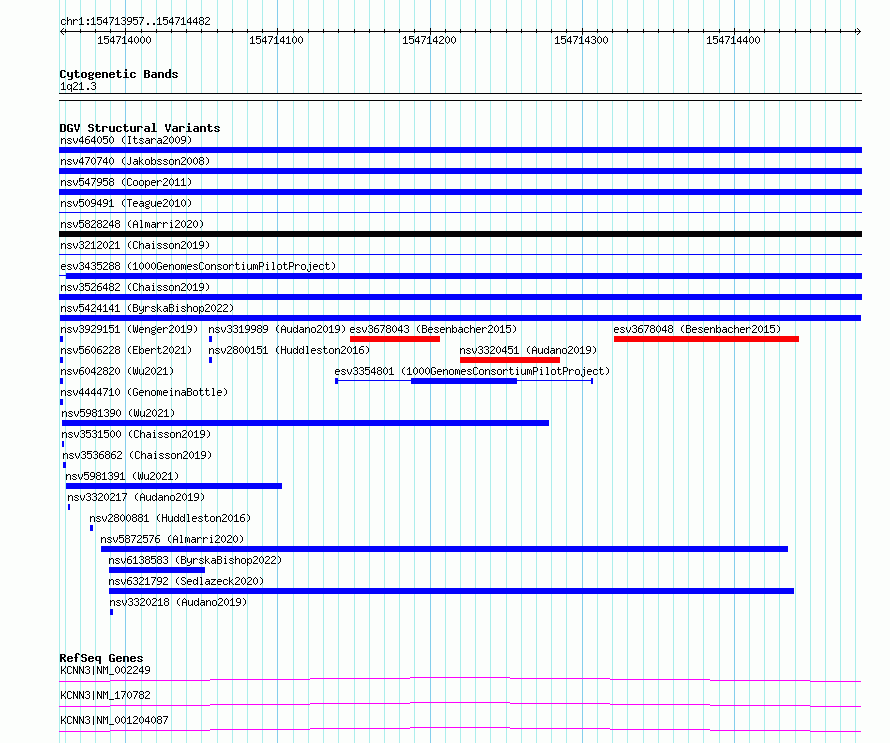The image size is (890, 743).
Task: Click the KCNN3|NM_170782 gene label
Action: tap(106, 695)
